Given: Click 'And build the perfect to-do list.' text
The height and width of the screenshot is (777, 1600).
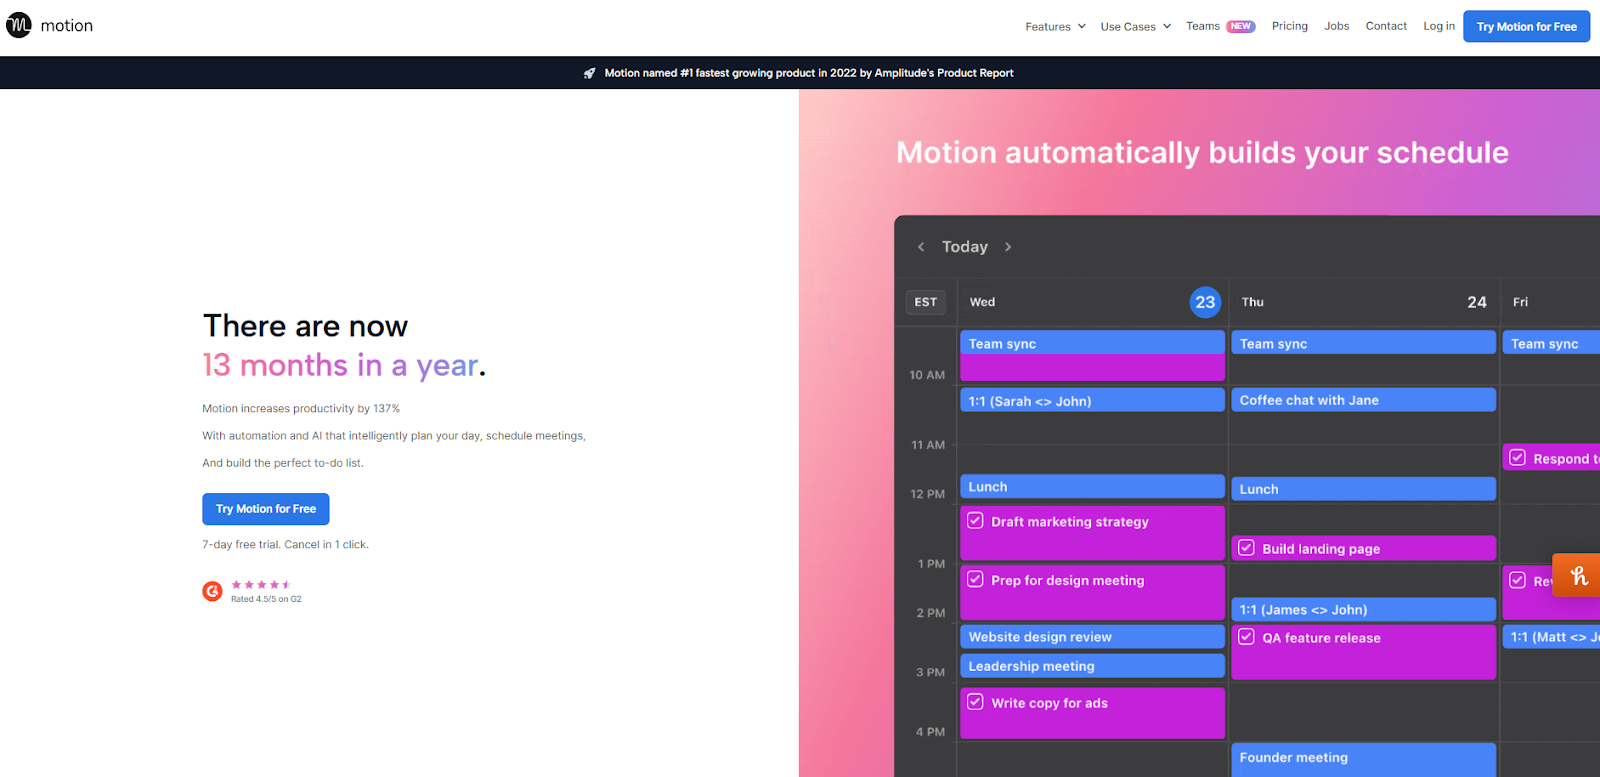Looking at the screenshot, I should pyautogui.click(x=283, y=463).
